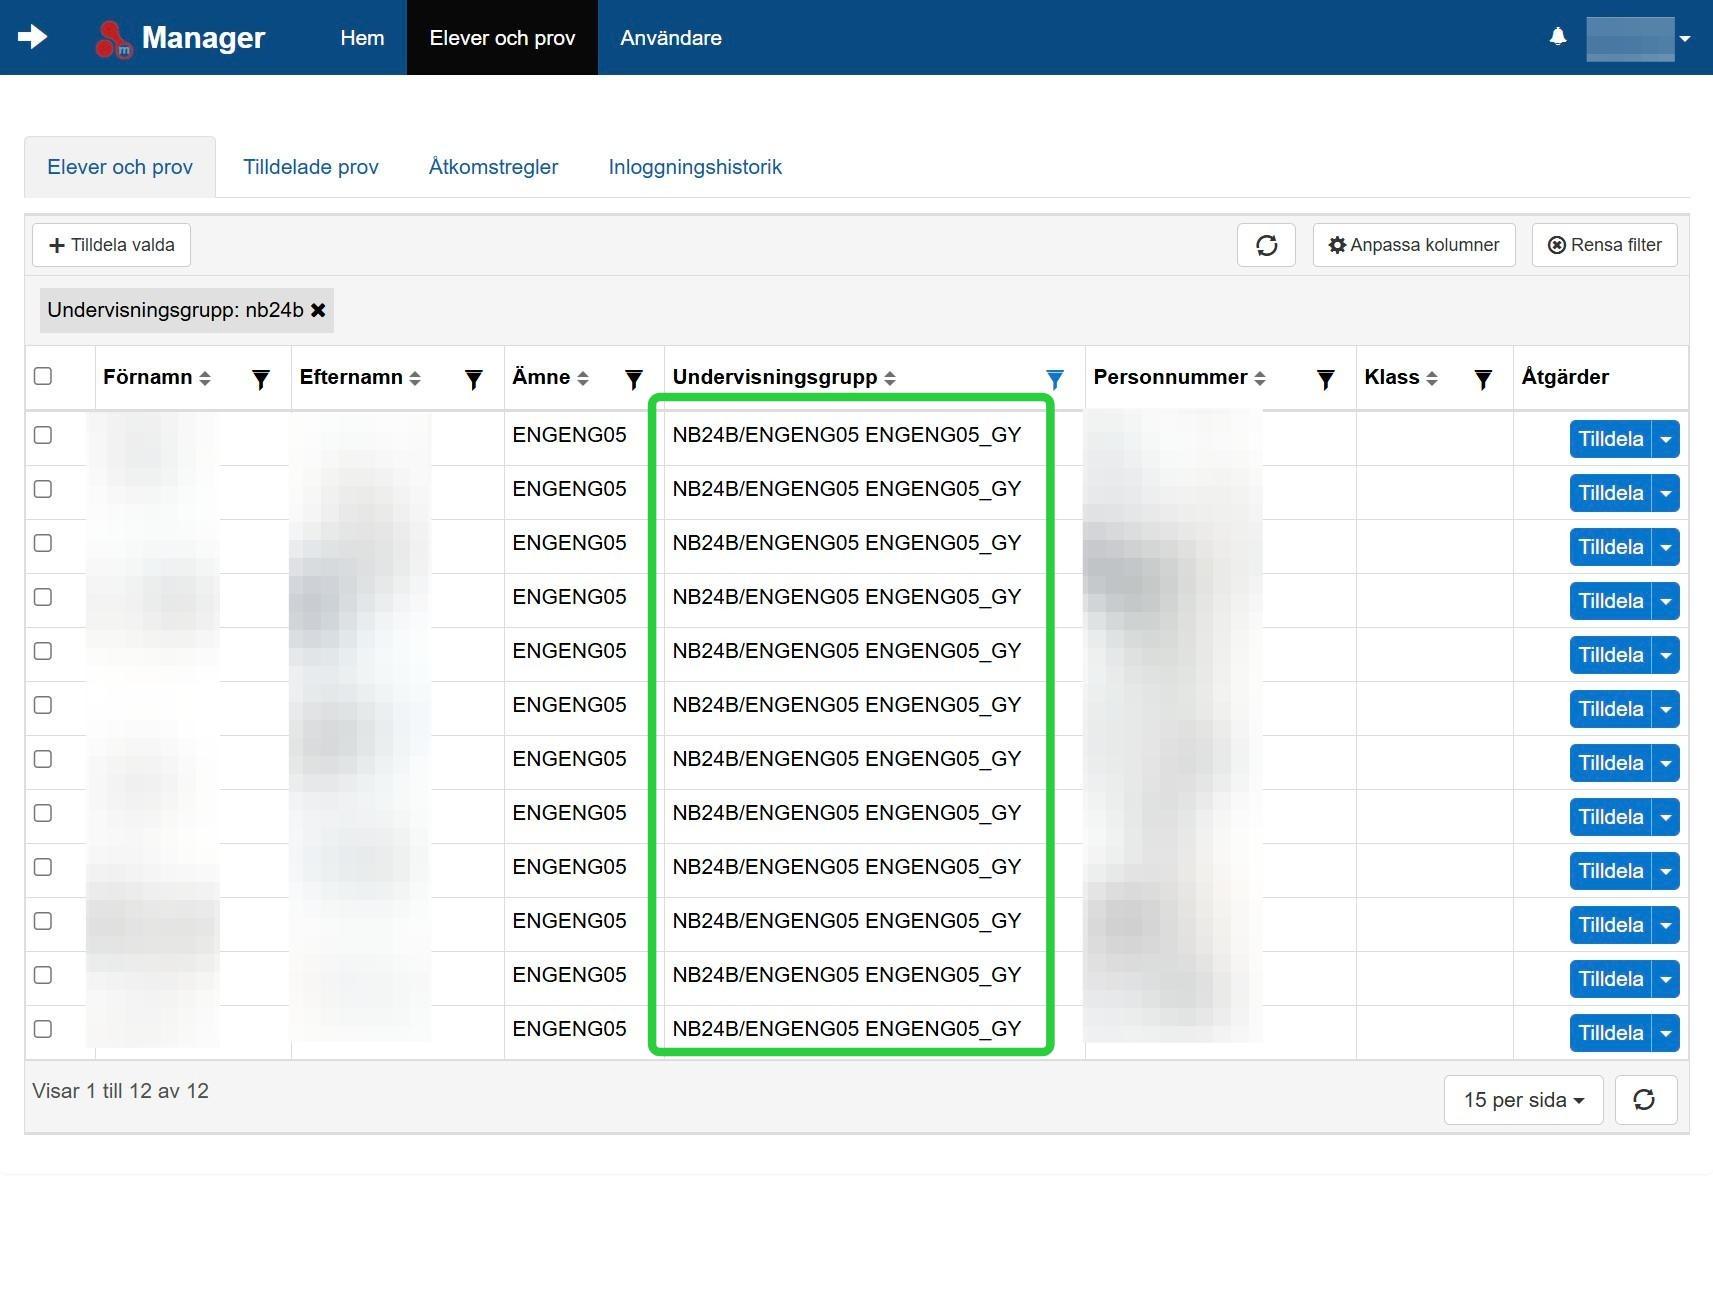
Task: Click the Anpassa kolumner button
Action: click(1413, 245)
